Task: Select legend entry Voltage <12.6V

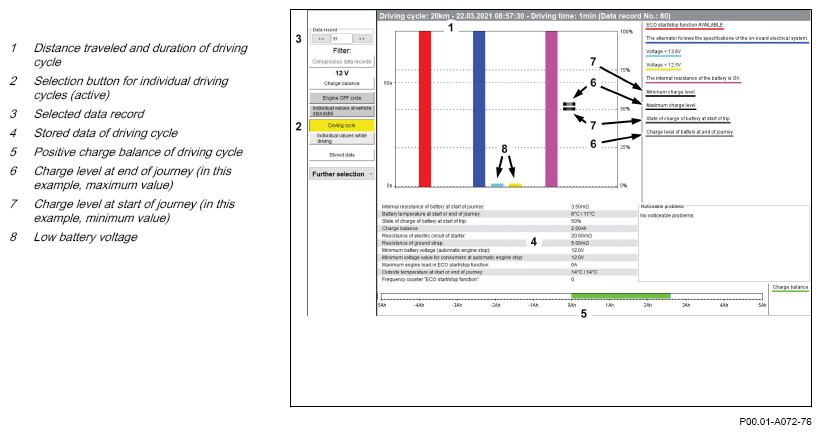Action: coord(663,65)
